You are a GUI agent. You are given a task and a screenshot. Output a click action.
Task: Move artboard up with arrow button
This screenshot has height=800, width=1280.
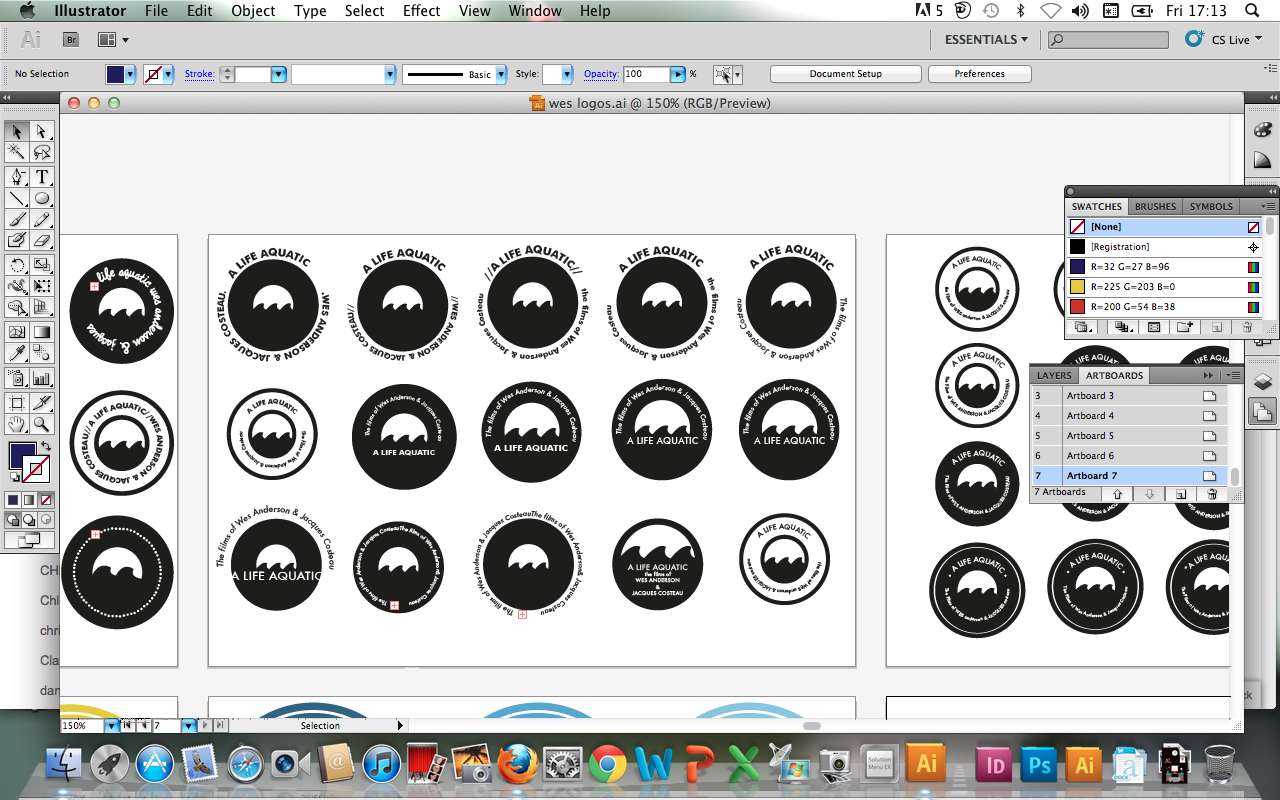click(x=1117, y=493)
